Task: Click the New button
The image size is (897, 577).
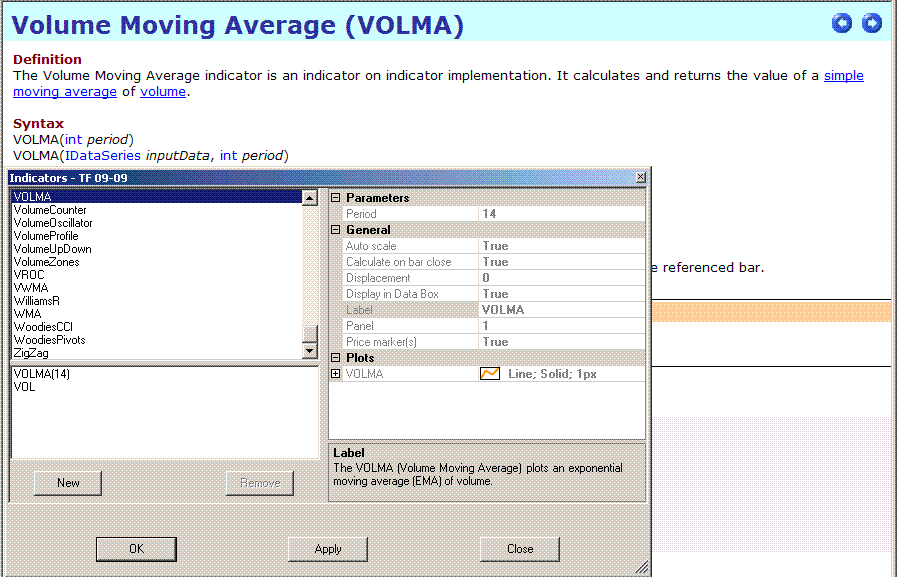Action: (68, 483)
